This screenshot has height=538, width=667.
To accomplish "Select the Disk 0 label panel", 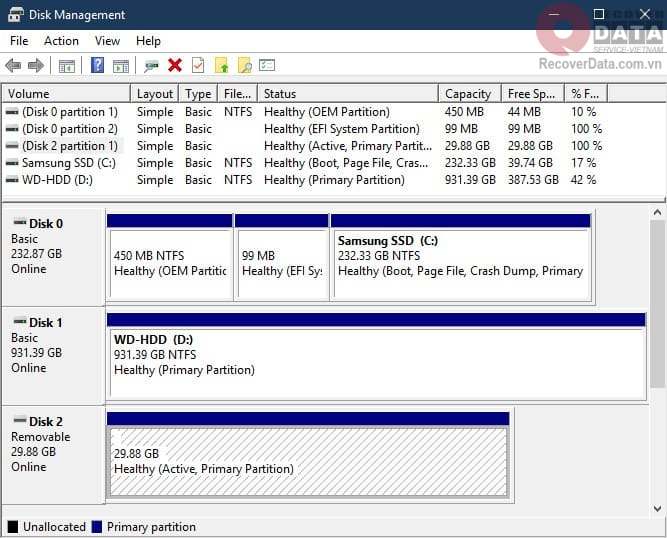I will [54, 257].
